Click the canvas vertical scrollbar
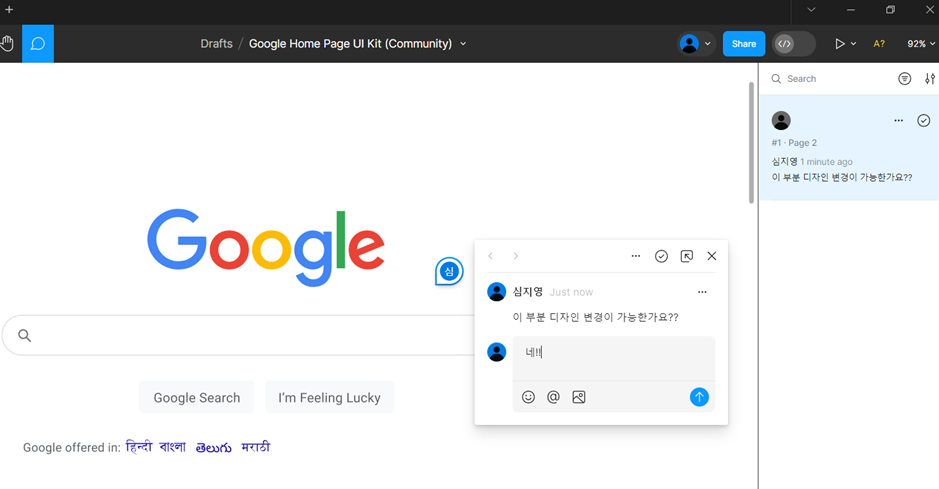This screenshot has height=489, width=939. (752, 142)
